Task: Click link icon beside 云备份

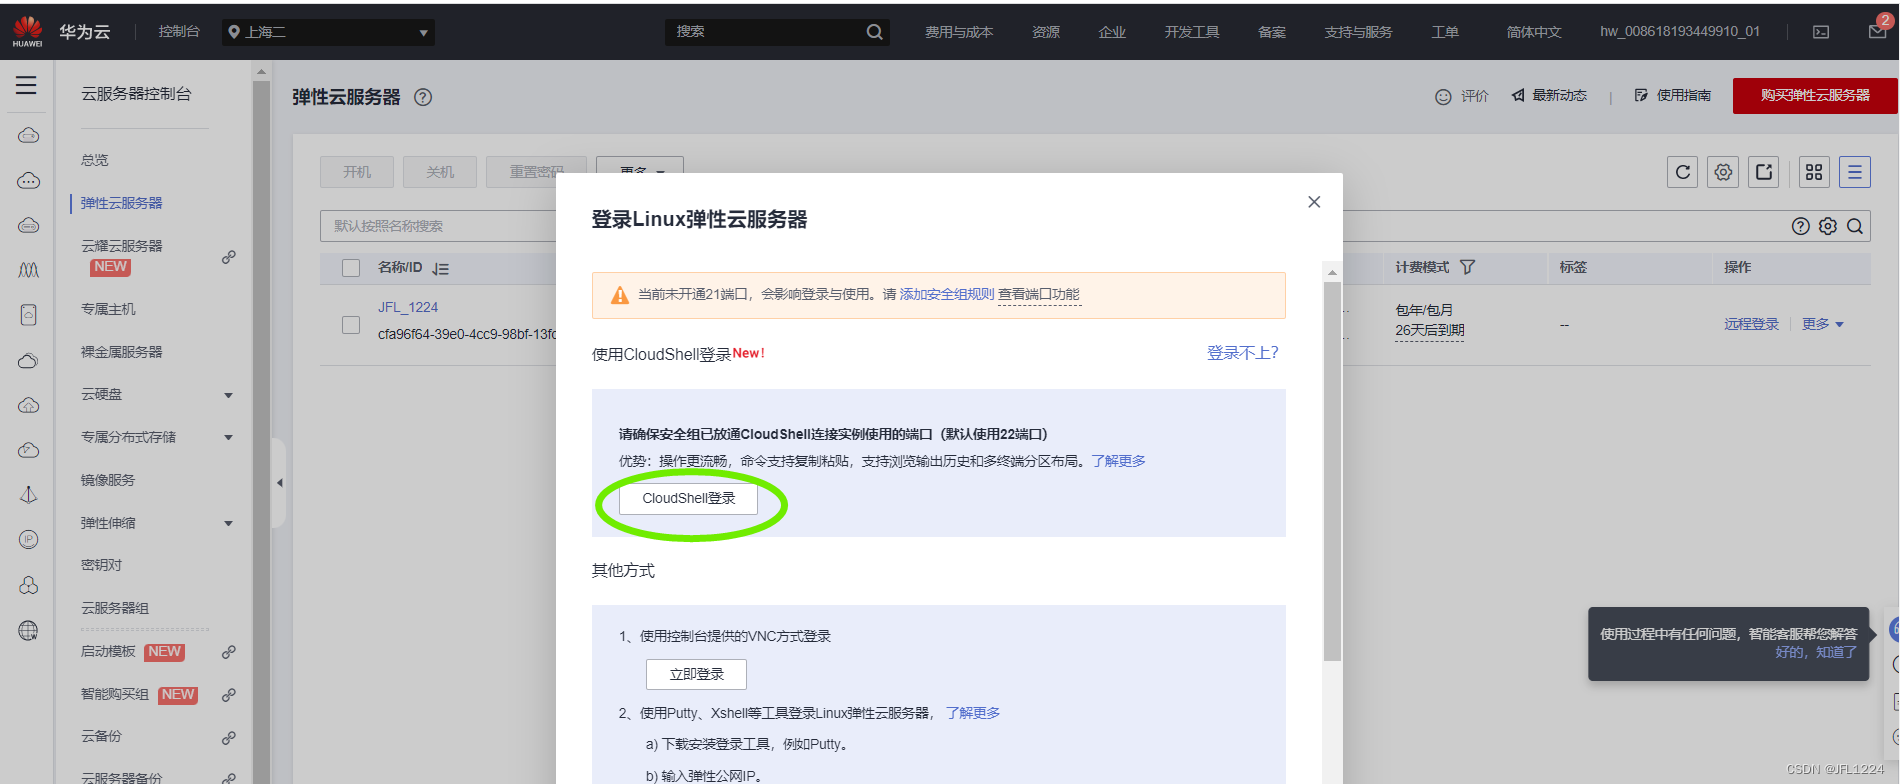Action: click(x=229, y=738)
